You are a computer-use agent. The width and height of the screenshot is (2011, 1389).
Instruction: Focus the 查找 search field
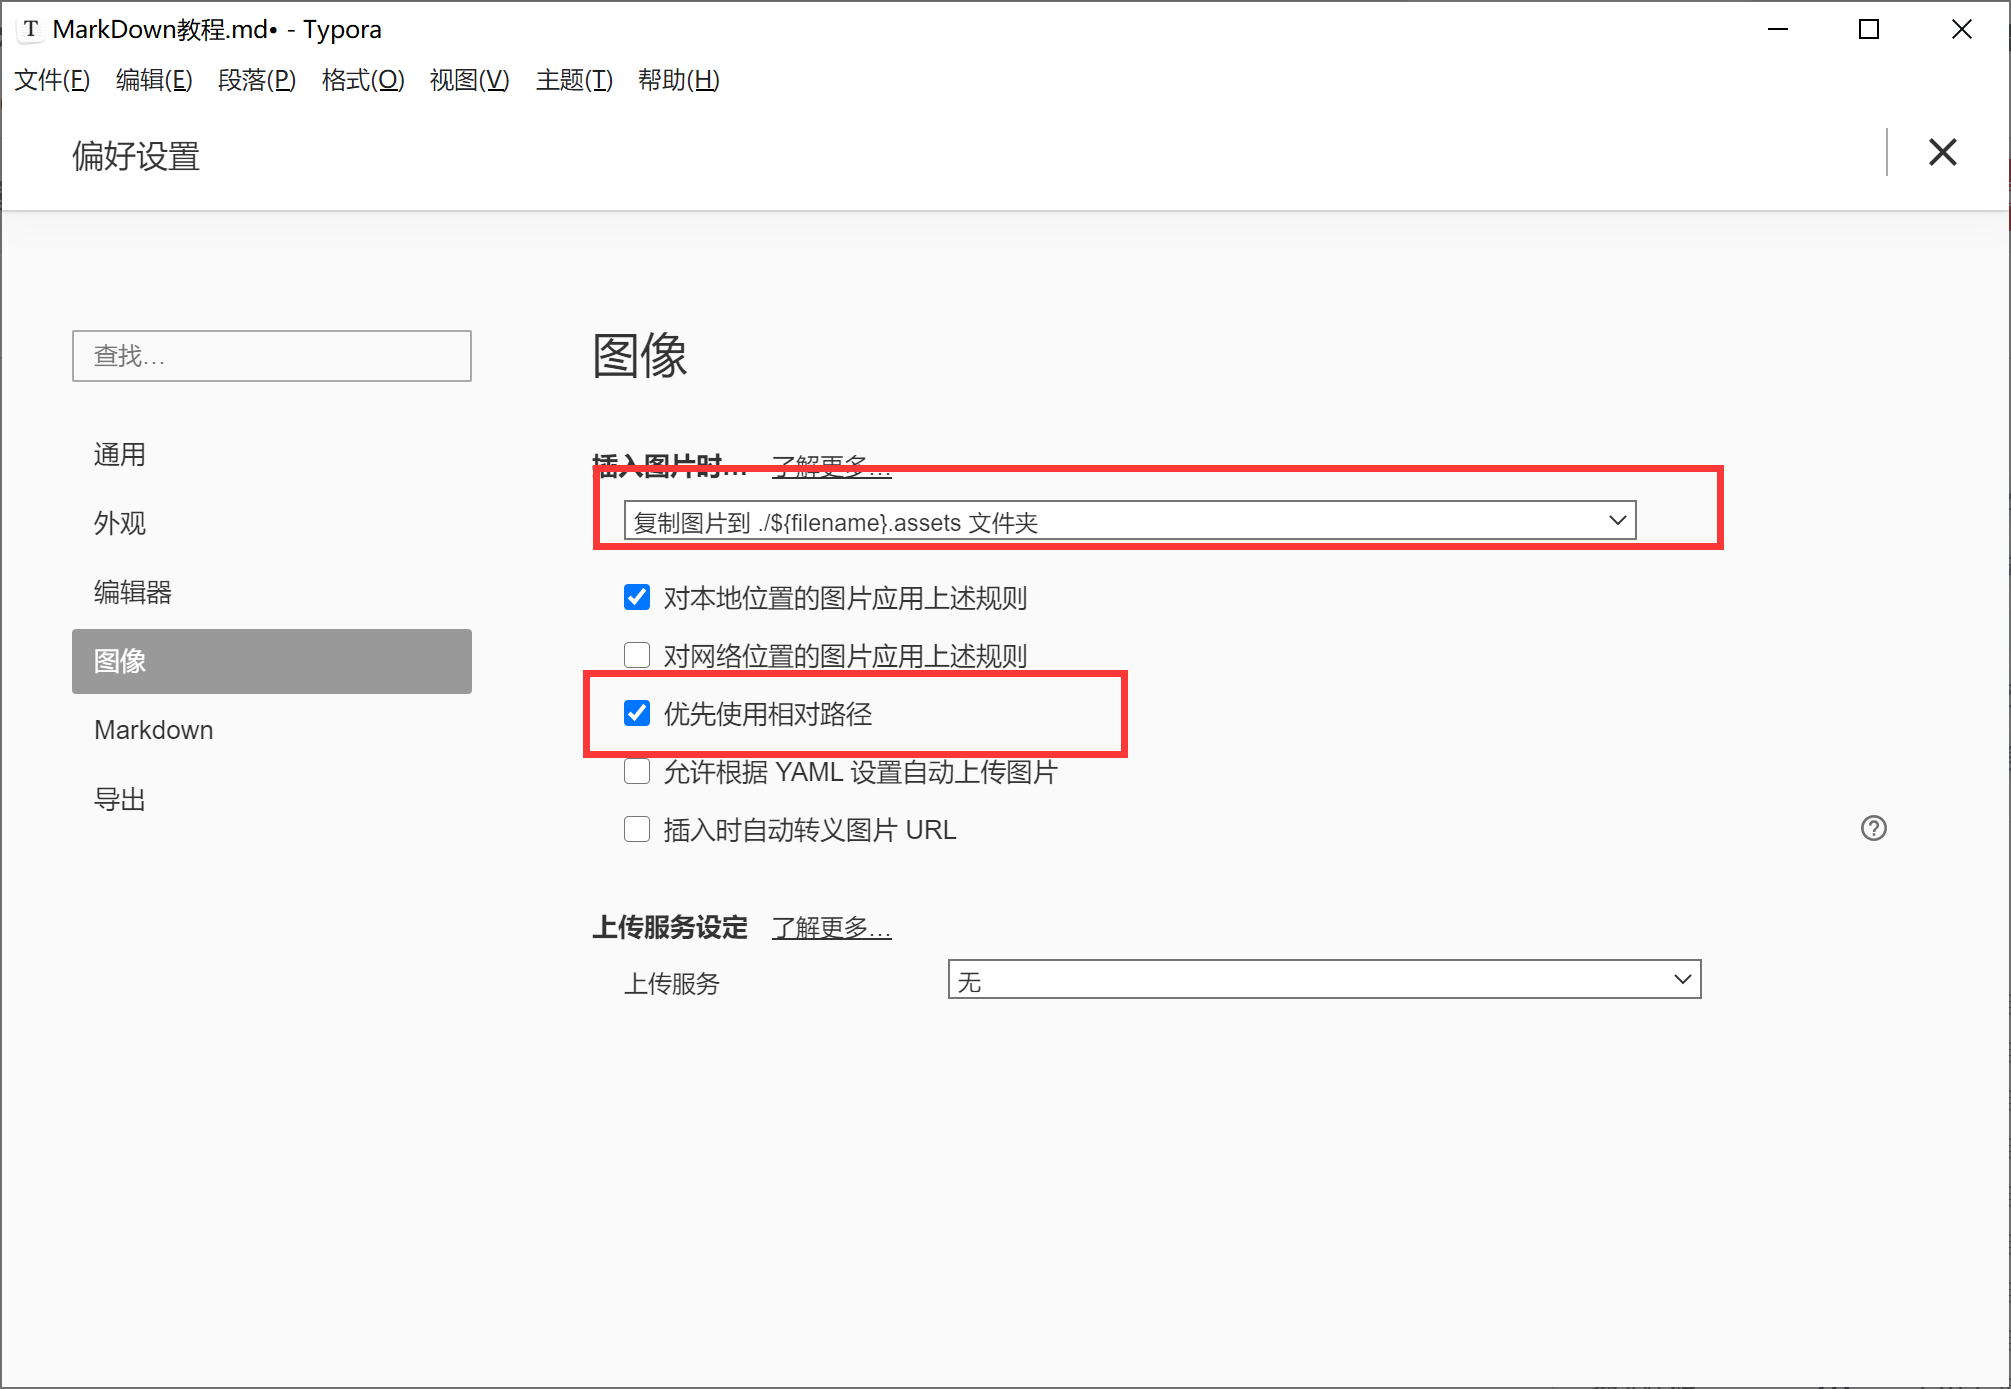[x=272, y=356]
